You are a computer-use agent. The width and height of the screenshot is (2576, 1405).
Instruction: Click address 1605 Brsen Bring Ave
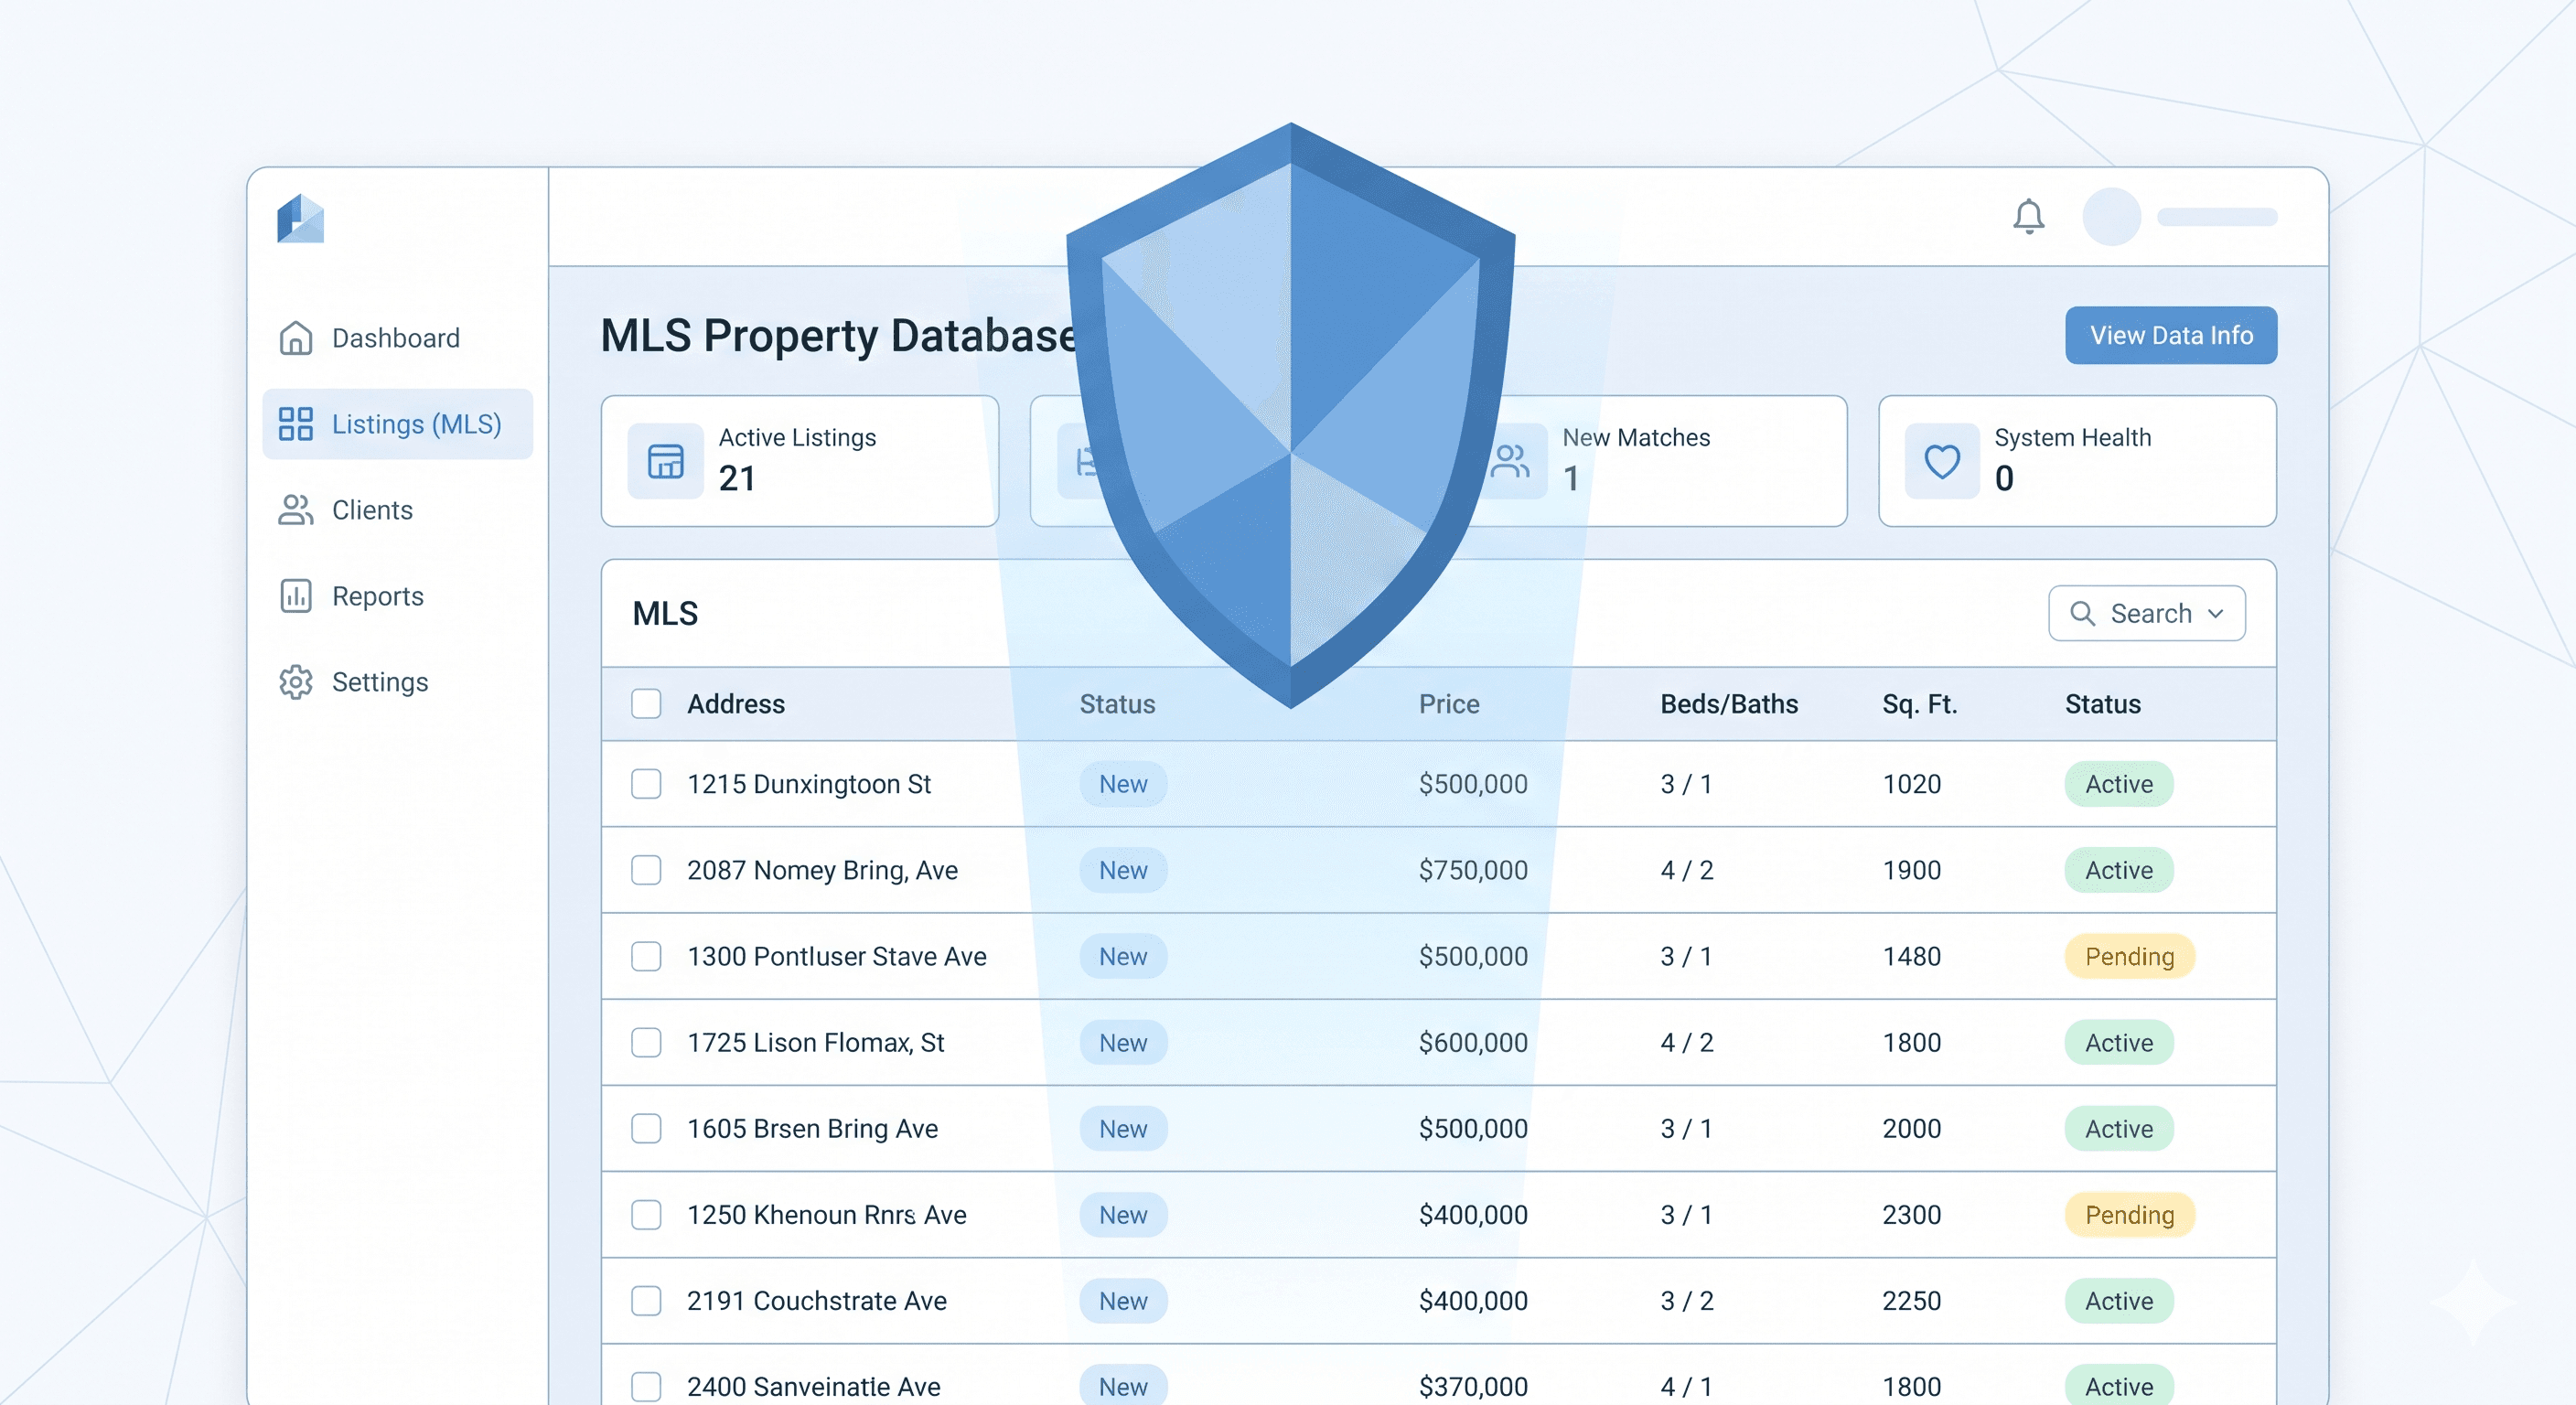812,1128
